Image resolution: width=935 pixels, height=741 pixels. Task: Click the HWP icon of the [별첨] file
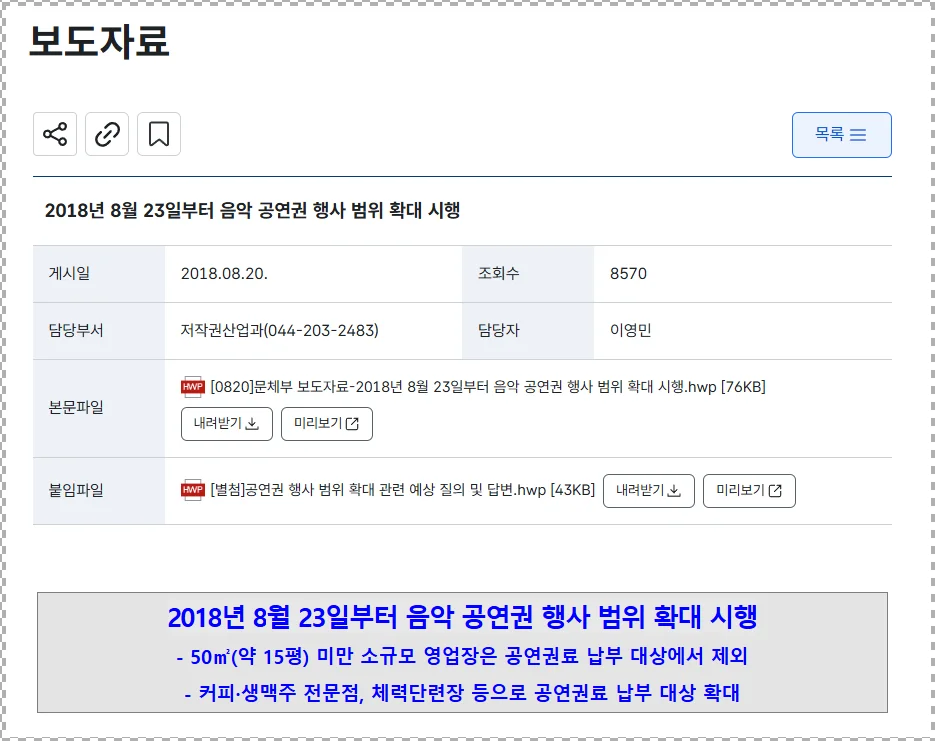[193, 490]
